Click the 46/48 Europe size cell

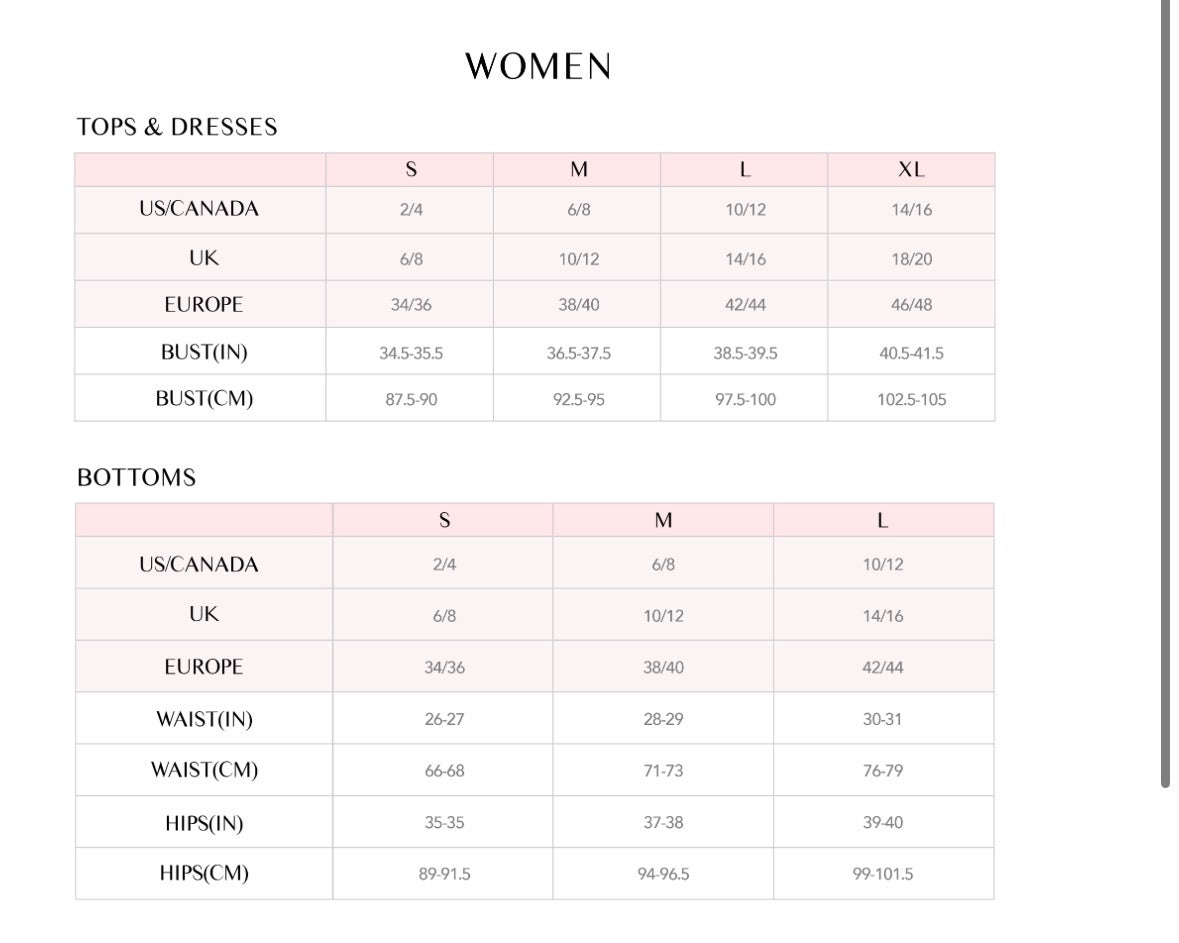(911, 305)
